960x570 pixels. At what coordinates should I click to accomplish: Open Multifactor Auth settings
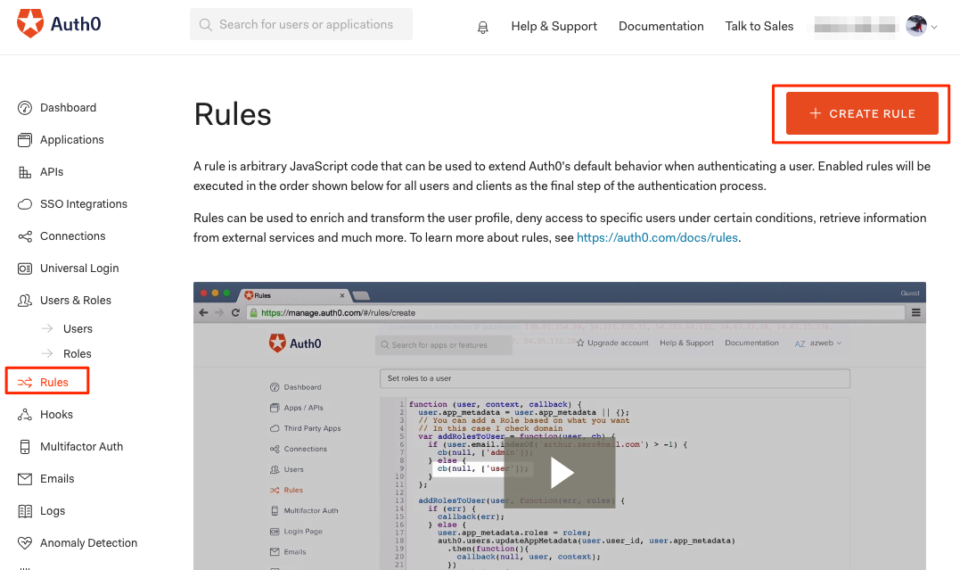point(81,446)
